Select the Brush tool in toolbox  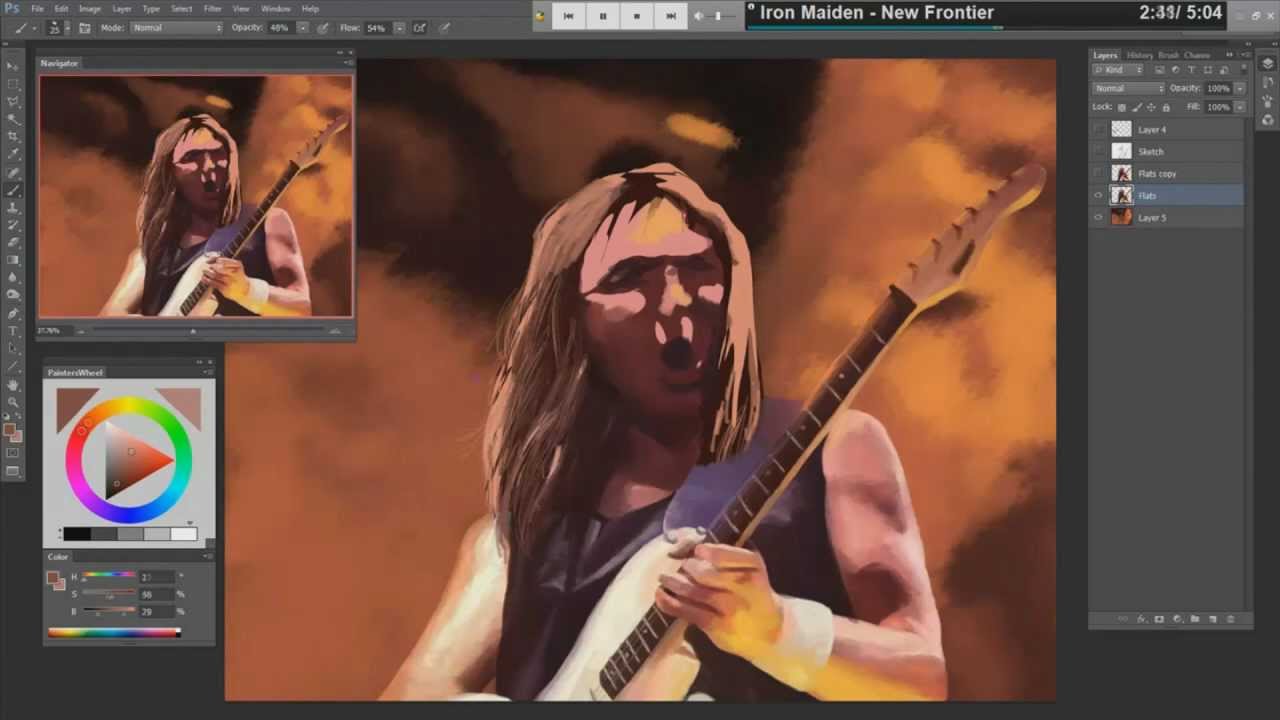pyautogui.click(x=13, y=190)
